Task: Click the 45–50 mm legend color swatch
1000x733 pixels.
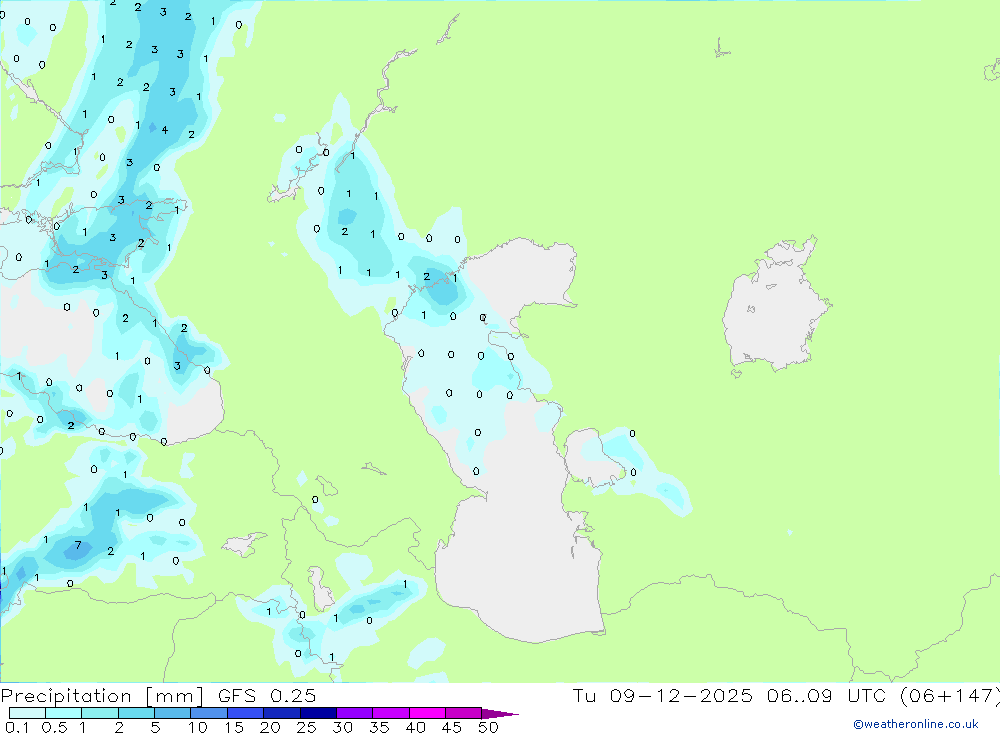Action: point(464,713)
